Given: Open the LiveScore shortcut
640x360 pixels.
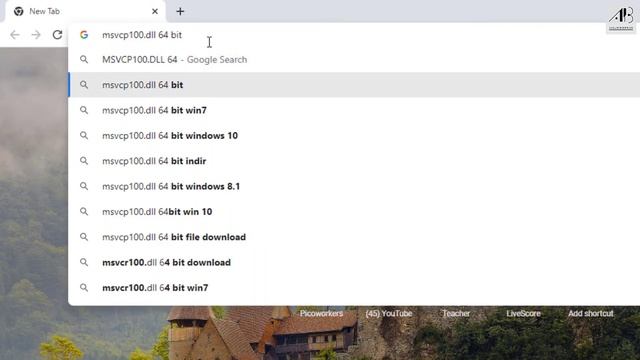Looking at the screenshot, I should pyautogui.click(x=523, y=313).
